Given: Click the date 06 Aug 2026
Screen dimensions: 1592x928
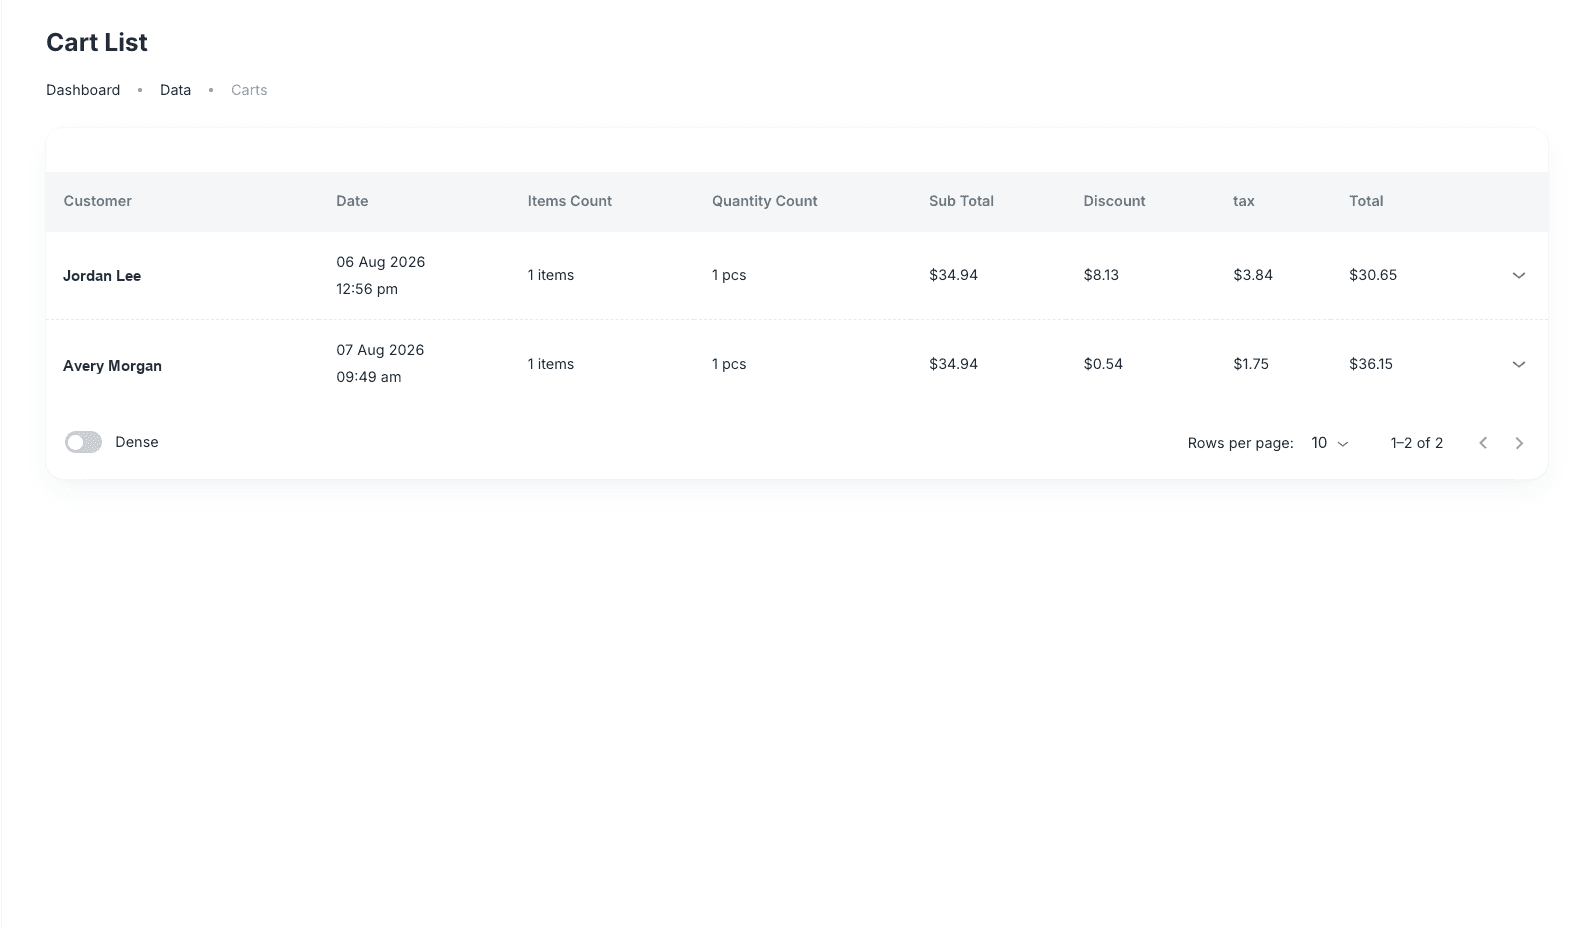Looking at the screenshot, I should (380, 262).
